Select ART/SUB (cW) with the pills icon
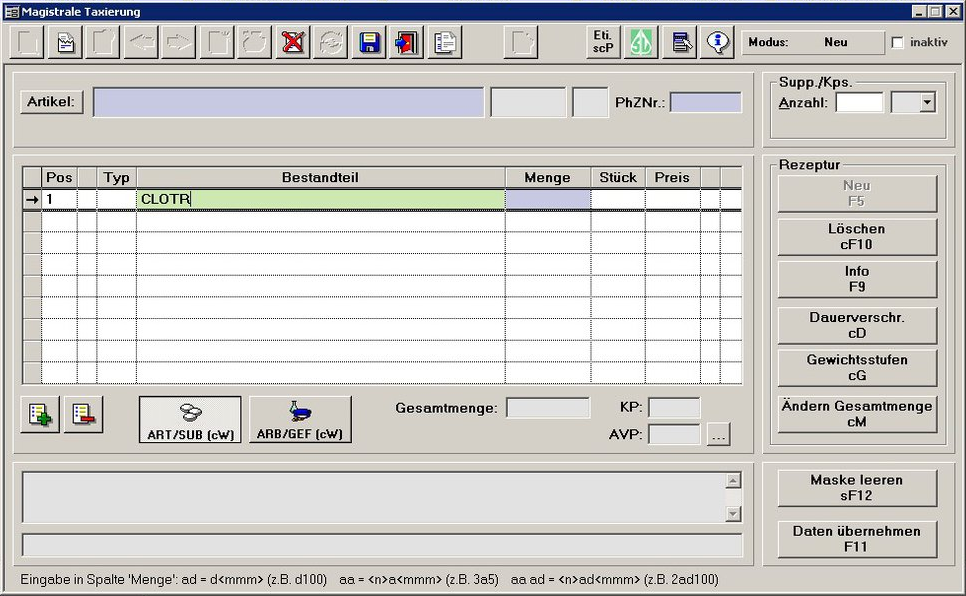This screenshot has height=596, width=966. click(x=189, y=418)
